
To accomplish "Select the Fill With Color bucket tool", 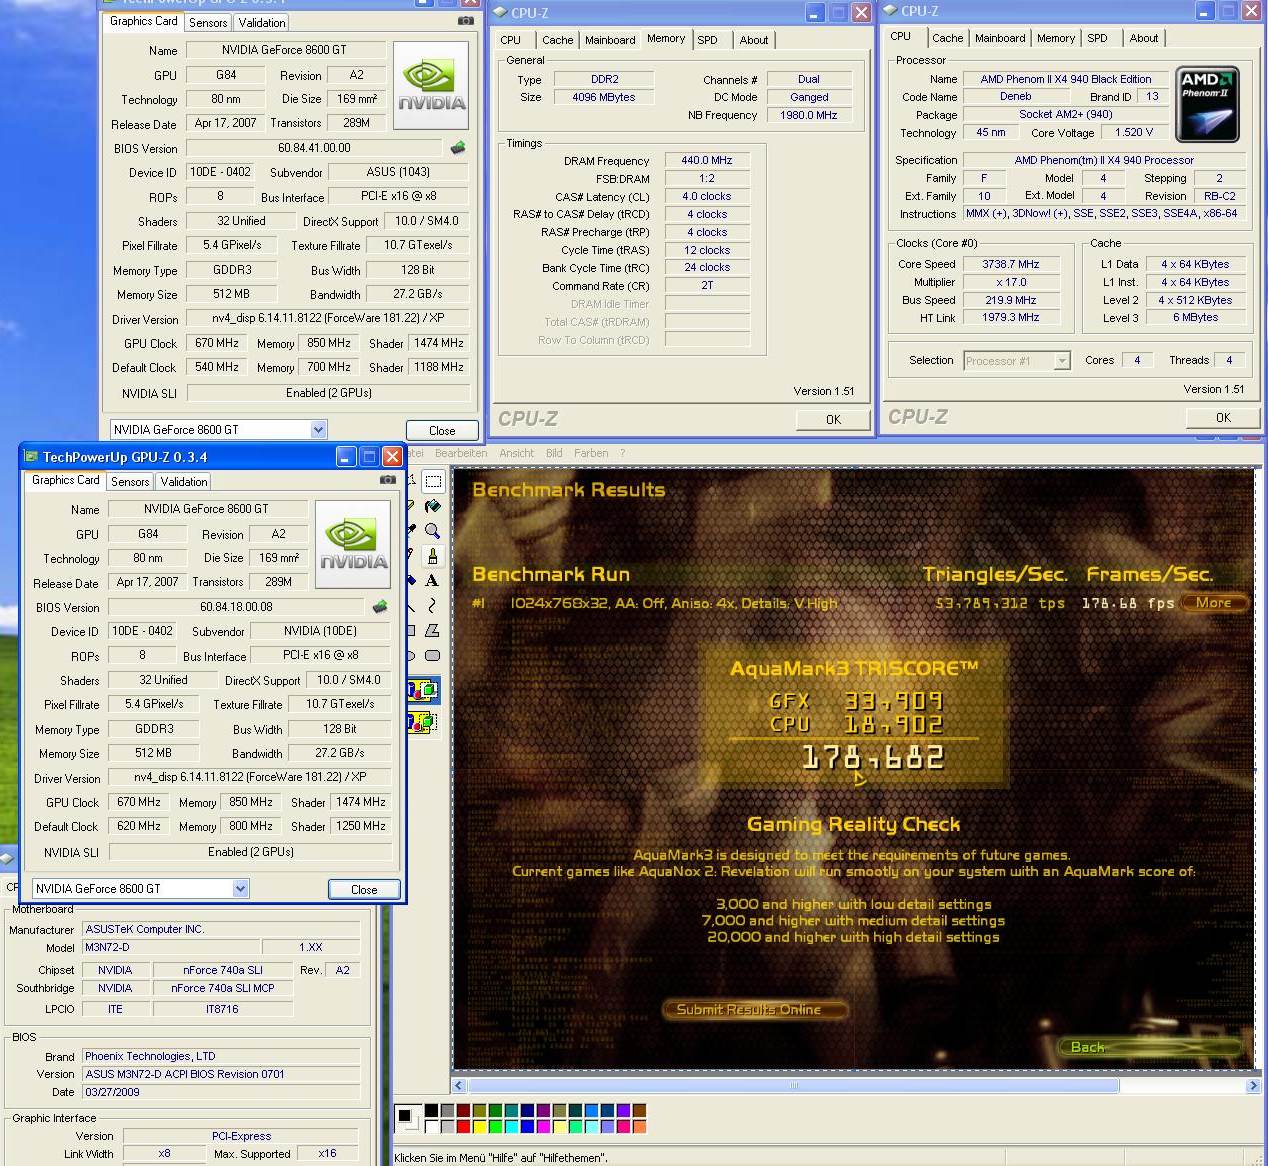I will pos(433,506).
